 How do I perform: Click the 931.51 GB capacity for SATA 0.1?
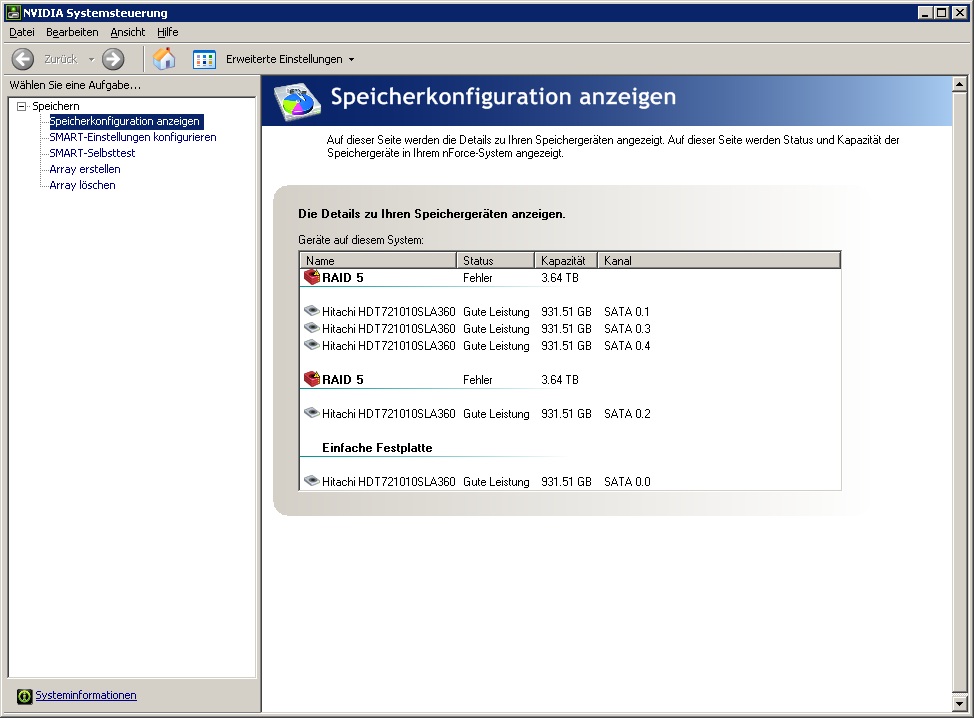point(566,312)
